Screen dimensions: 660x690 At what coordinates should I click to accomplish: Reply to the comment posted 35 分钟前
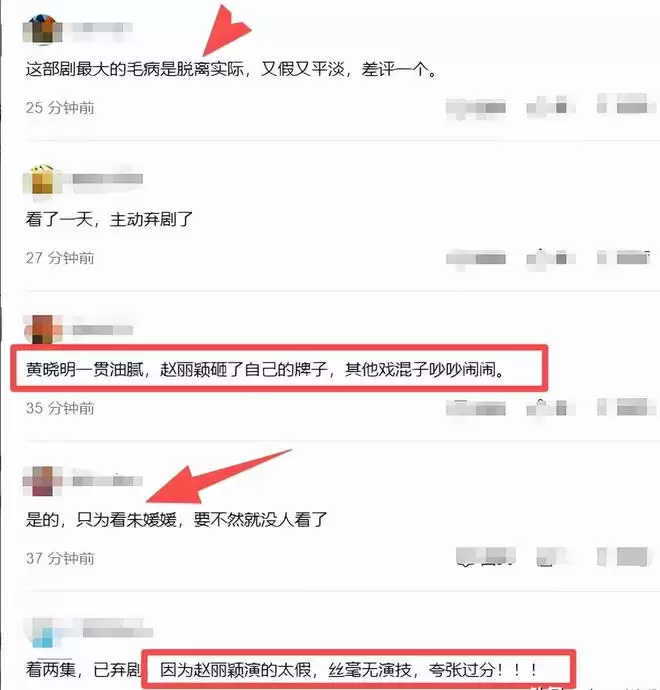pyautogui.click(x=476, y=408)
